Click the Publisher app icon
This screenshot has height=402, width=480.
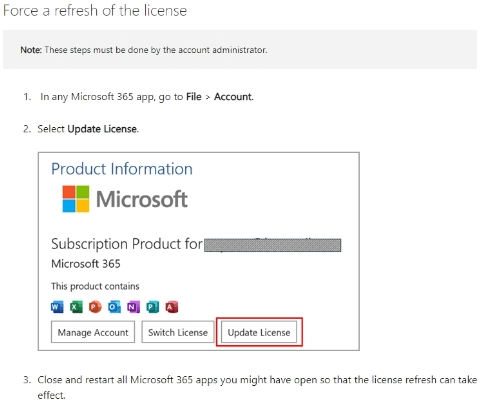pyautogui.click(x=153, y=307)
